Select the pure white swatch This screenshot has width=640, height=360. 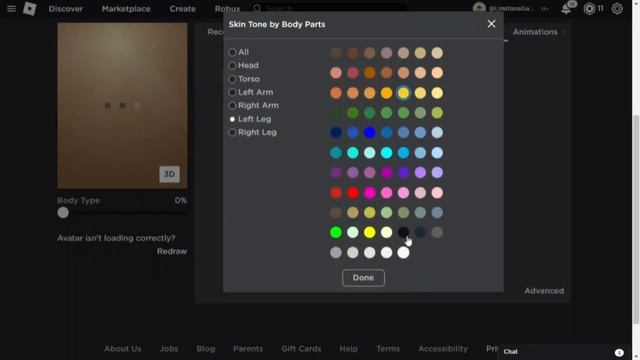pyautogui.click(x=403, y=253)
